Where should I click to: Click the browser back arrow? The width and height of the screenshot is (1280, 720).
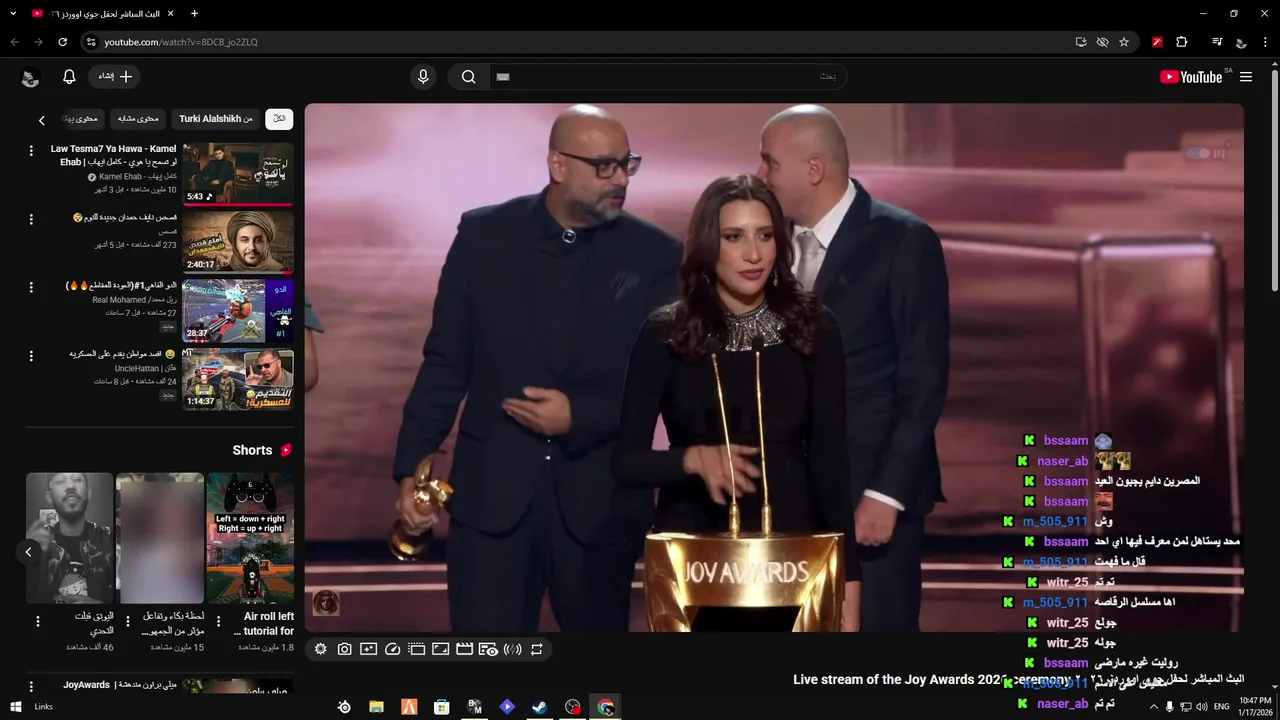pos(14,42)
